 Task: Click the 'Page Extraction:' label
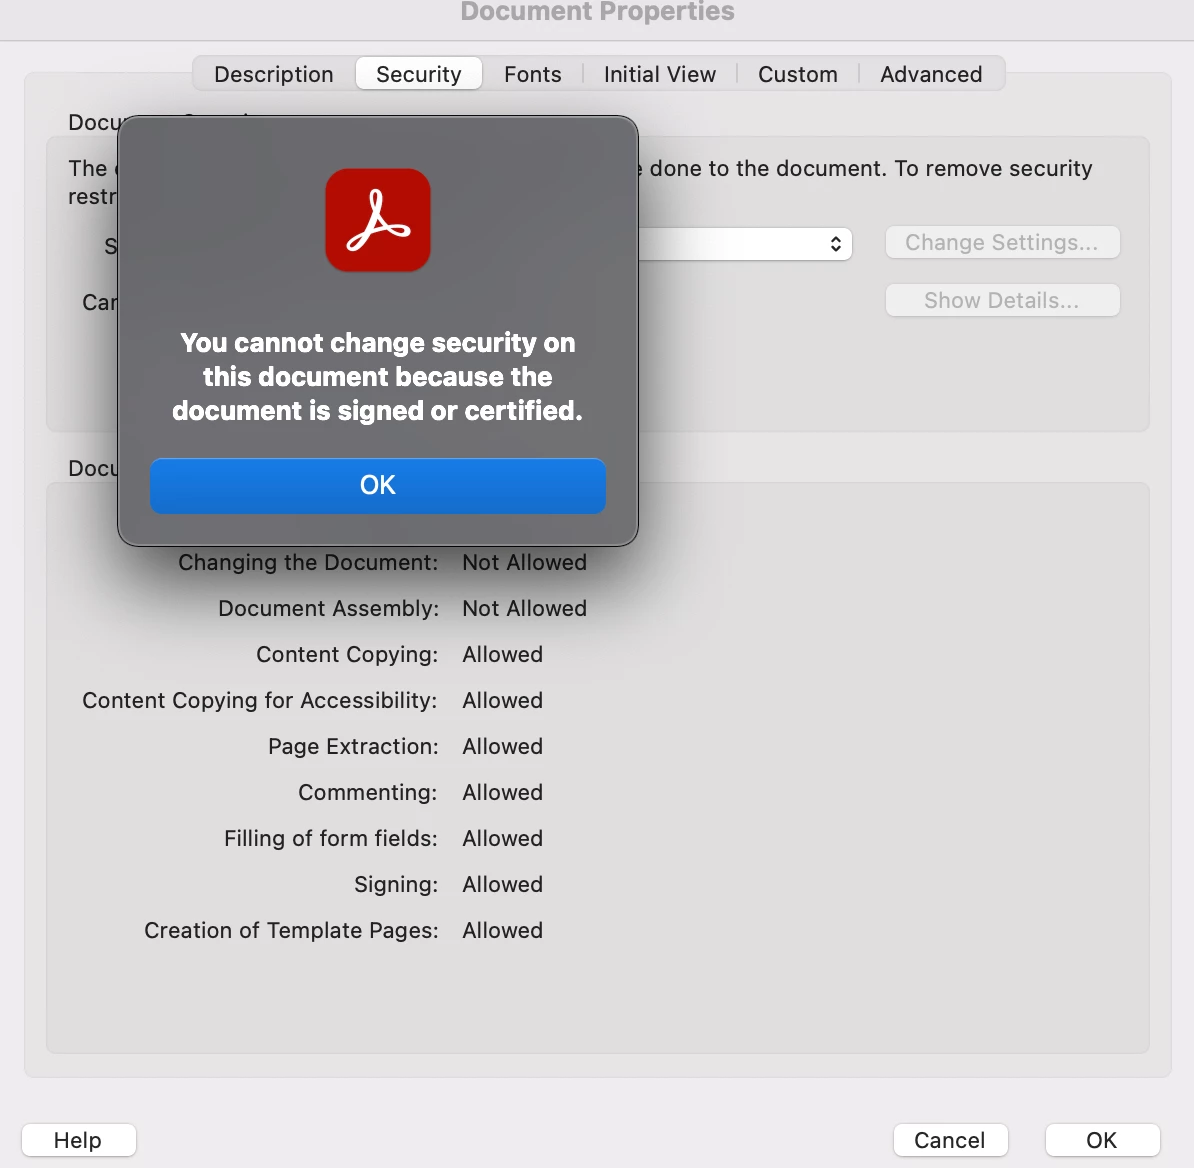pos(353,746)
